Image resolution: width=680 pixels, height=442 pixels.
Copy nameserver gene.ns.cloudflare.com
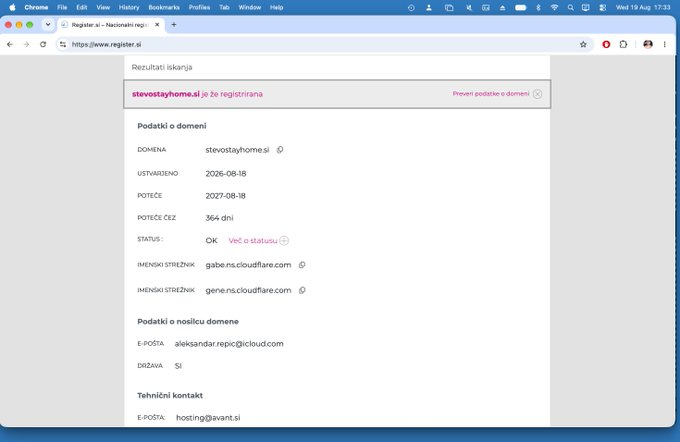point(302,290)
